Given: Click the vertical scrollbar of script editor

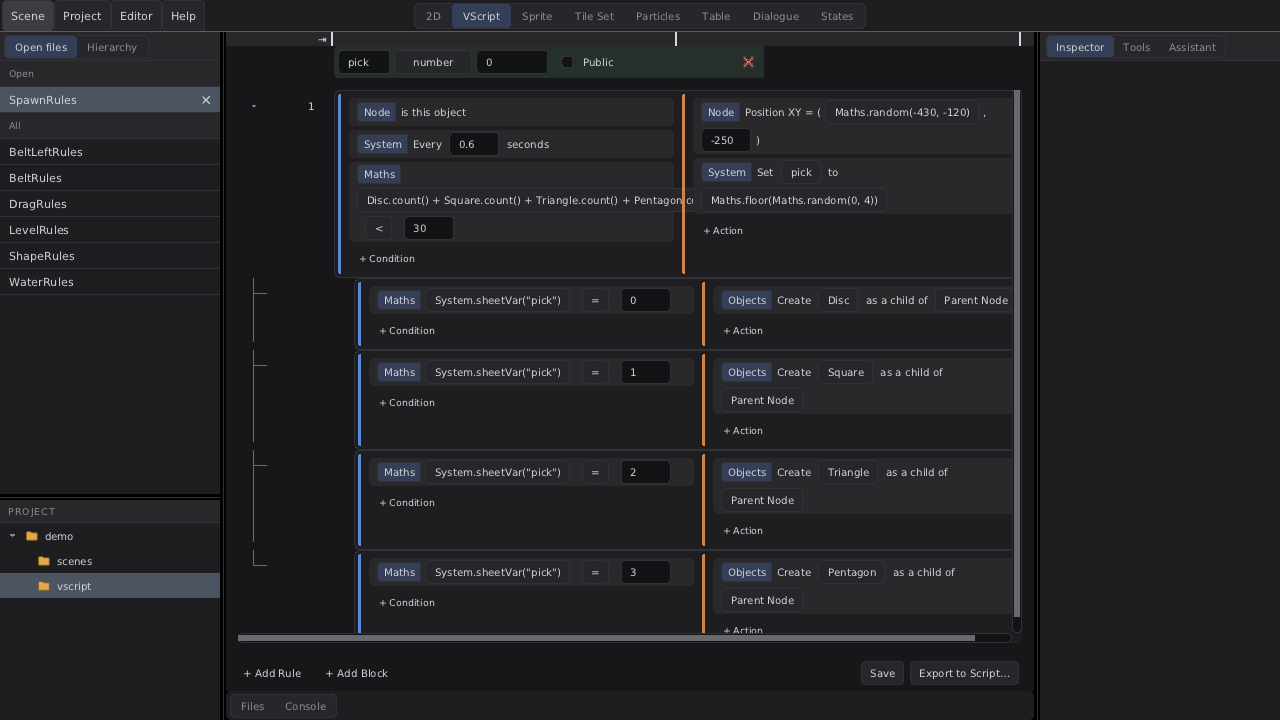Looking at the screenshot, I should 1017,353.
